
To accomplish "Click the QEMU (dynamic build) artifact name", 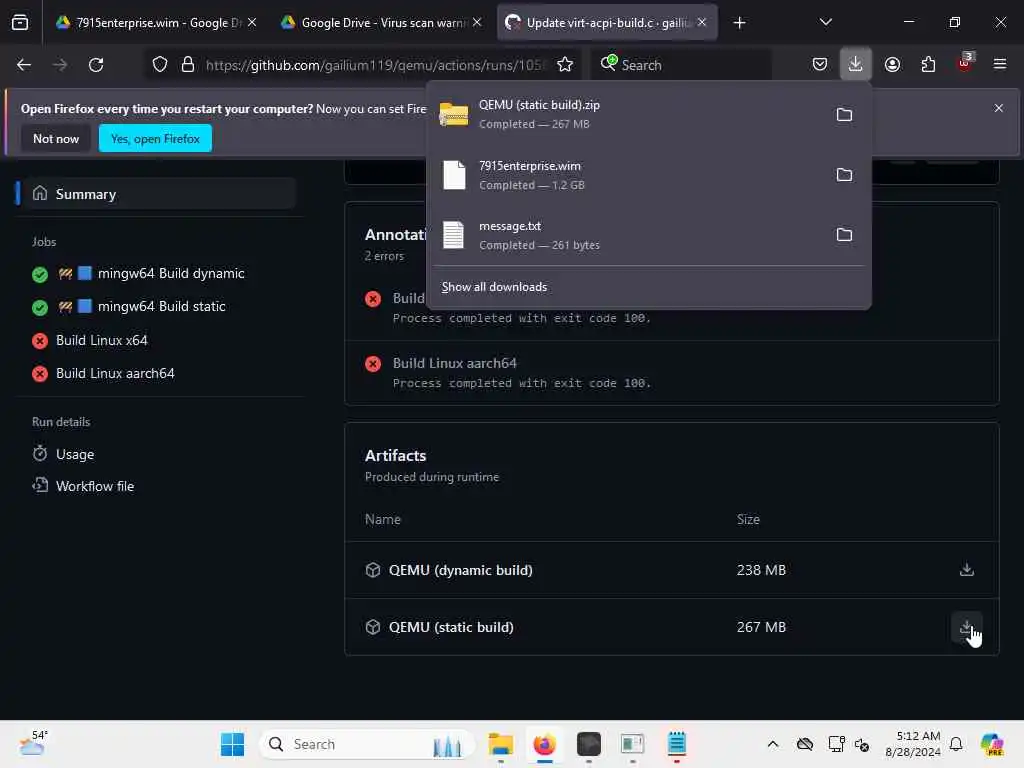I will point(460,570).
